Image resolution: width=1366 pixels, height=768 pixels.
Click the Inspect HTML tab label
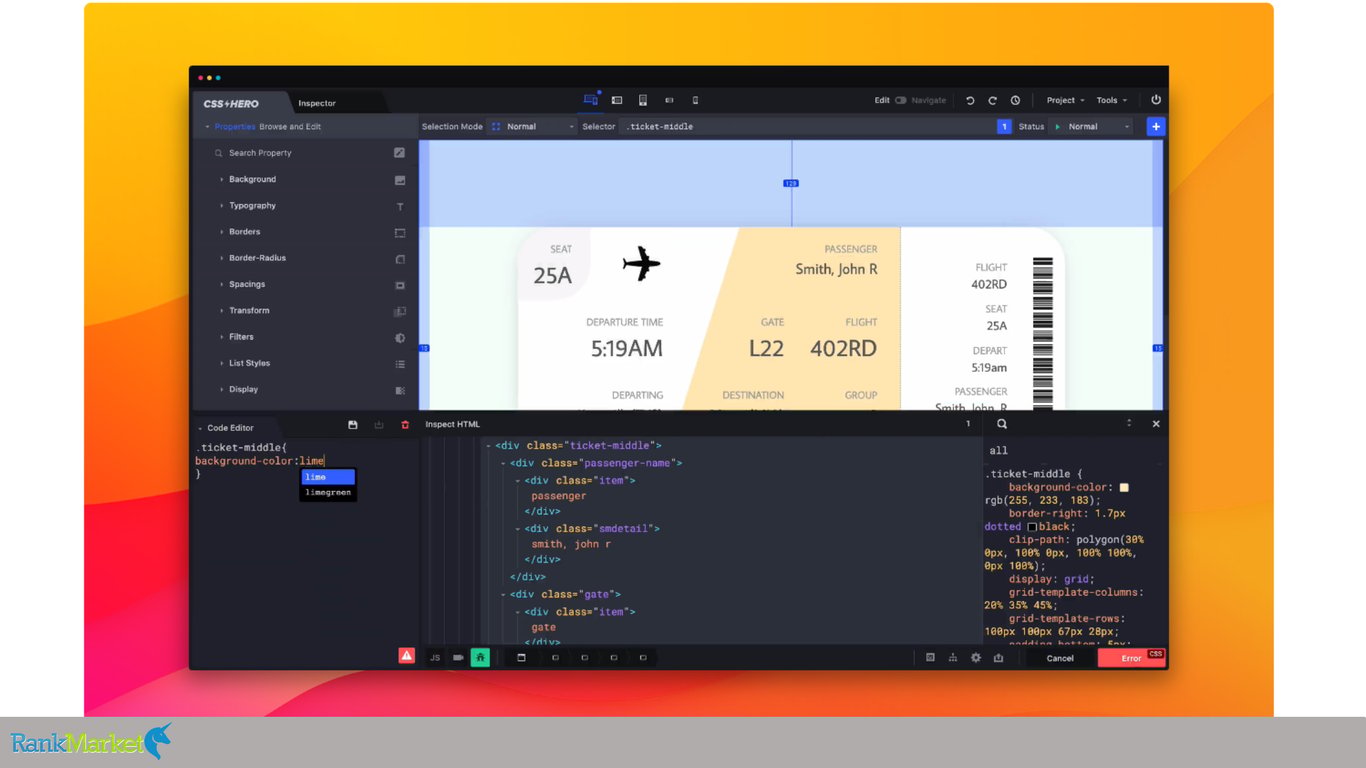click(x=453, y=424)
